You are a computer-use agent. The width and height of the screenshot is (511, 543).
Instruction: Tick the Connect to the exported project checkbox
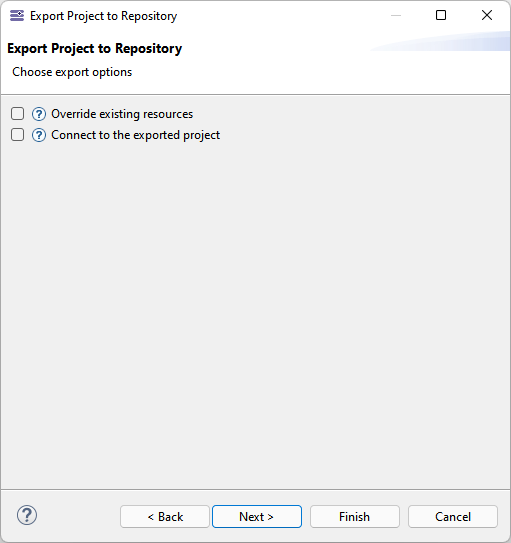(x=17, y=135)
